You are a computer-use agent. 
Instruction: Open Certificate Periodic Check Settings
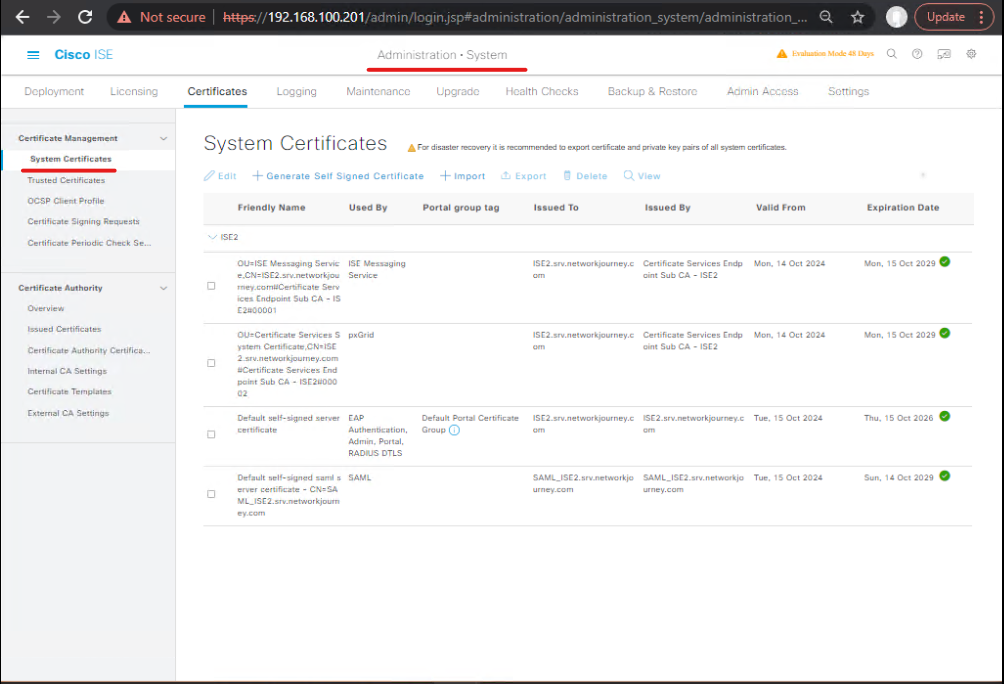pyautogui.click(x=89, y=243)
